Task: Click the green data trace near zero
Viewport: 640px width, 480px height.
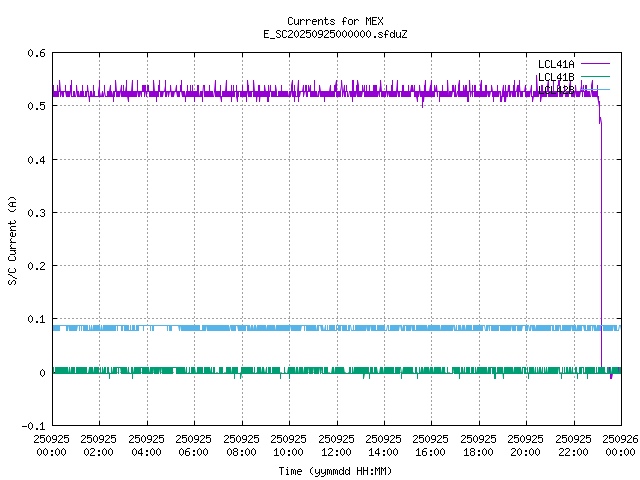Action: 300,371
